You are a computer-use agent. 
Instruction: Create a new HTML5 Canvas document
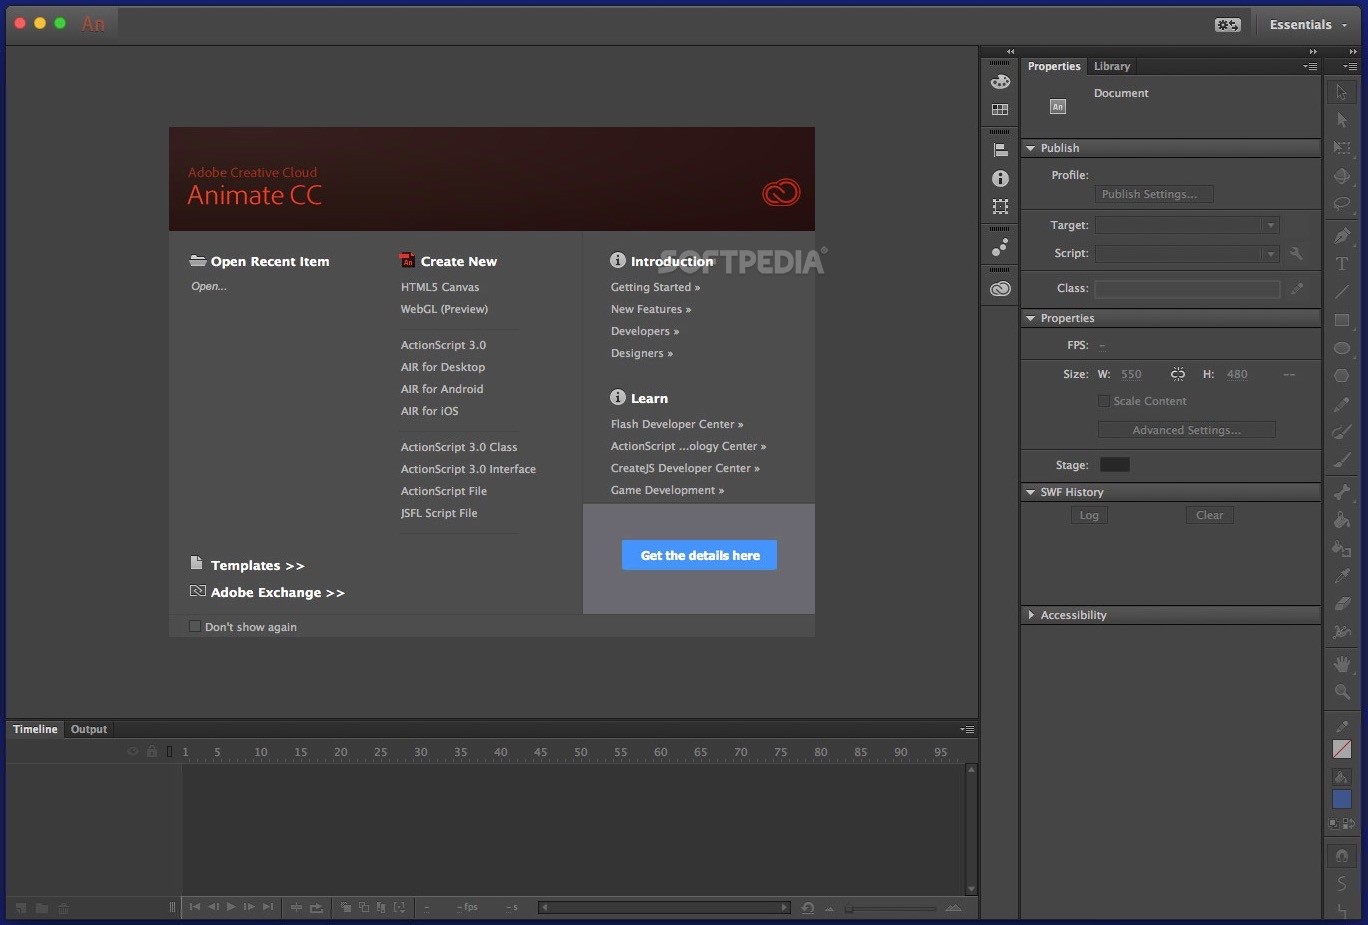tap(440, 287)
